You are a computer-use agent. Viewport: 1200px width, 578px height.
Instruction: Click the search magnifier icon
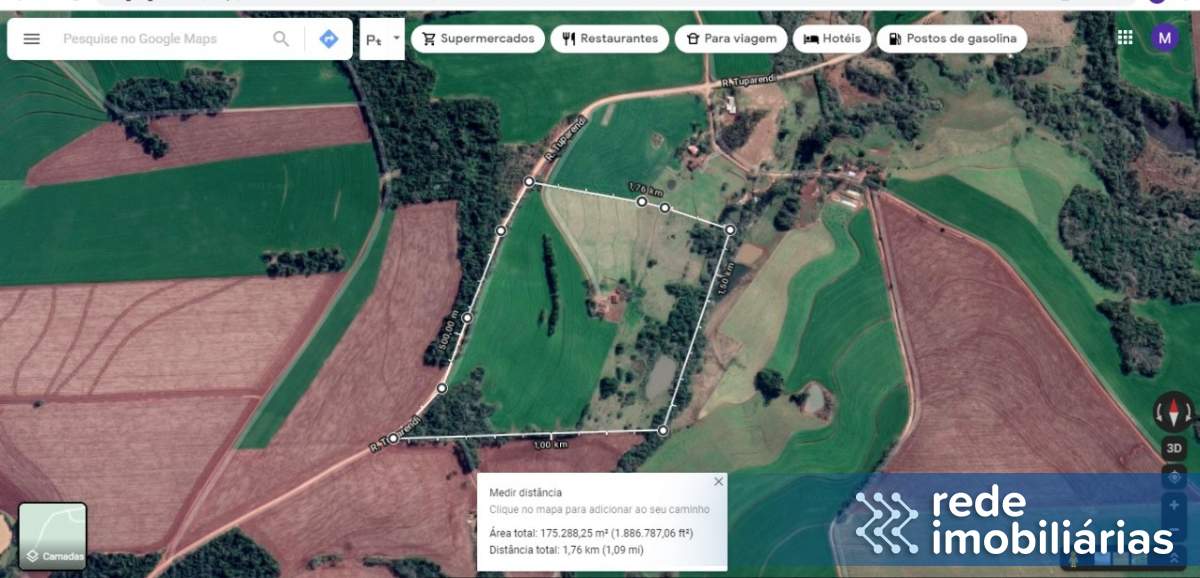click(x=281, y=39)
